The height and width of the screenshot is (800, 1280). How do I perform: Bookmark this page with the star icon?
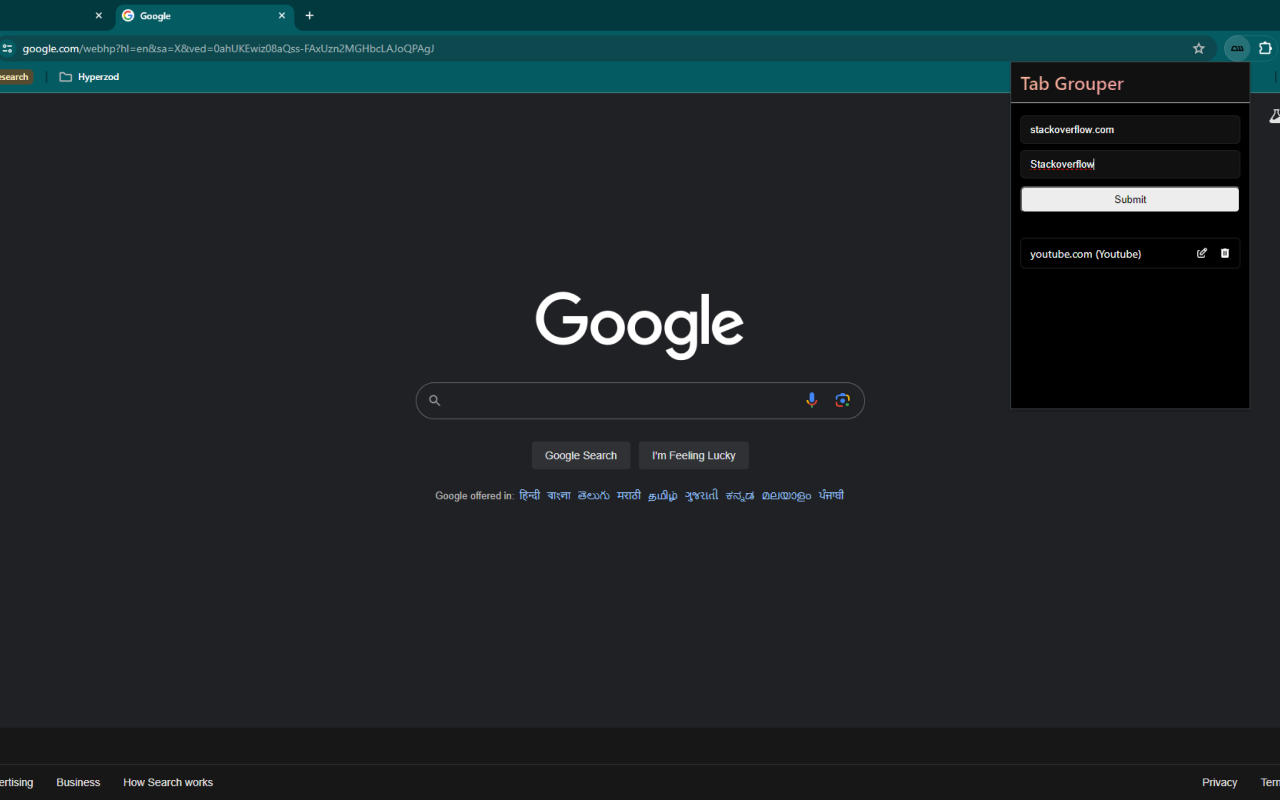[1199, 48]
